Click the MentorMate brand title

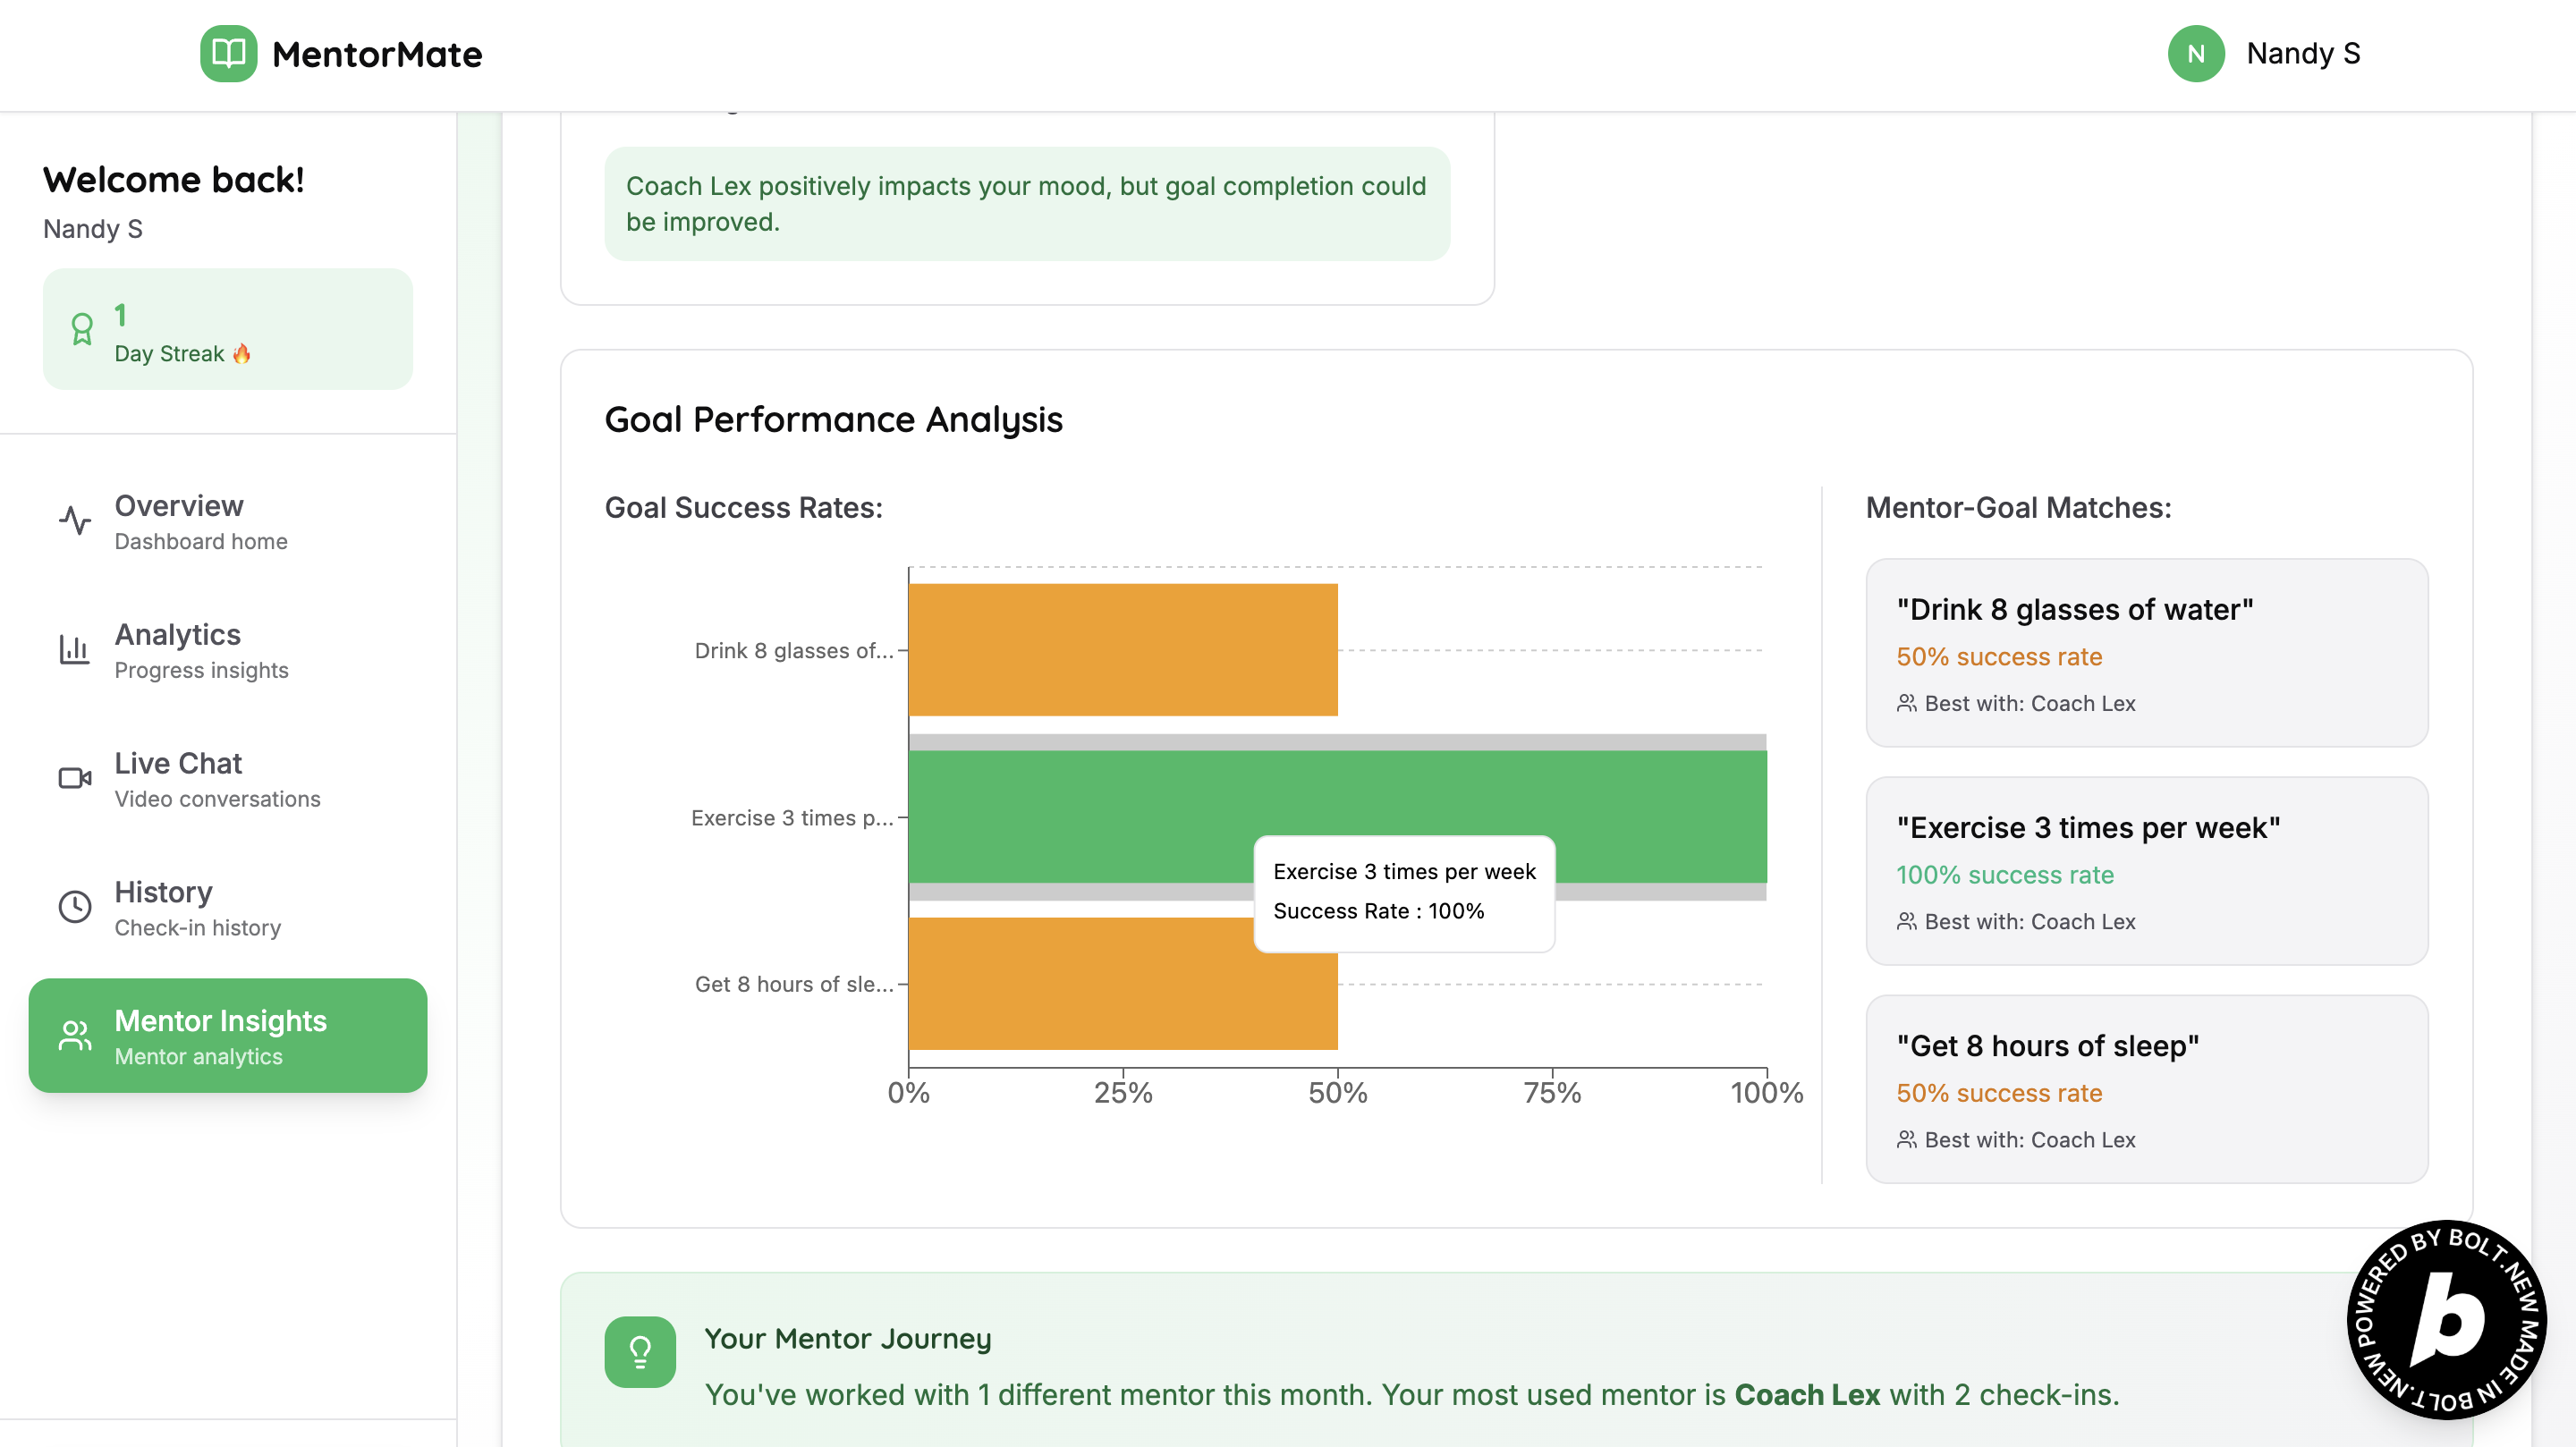tap(377, 54)
